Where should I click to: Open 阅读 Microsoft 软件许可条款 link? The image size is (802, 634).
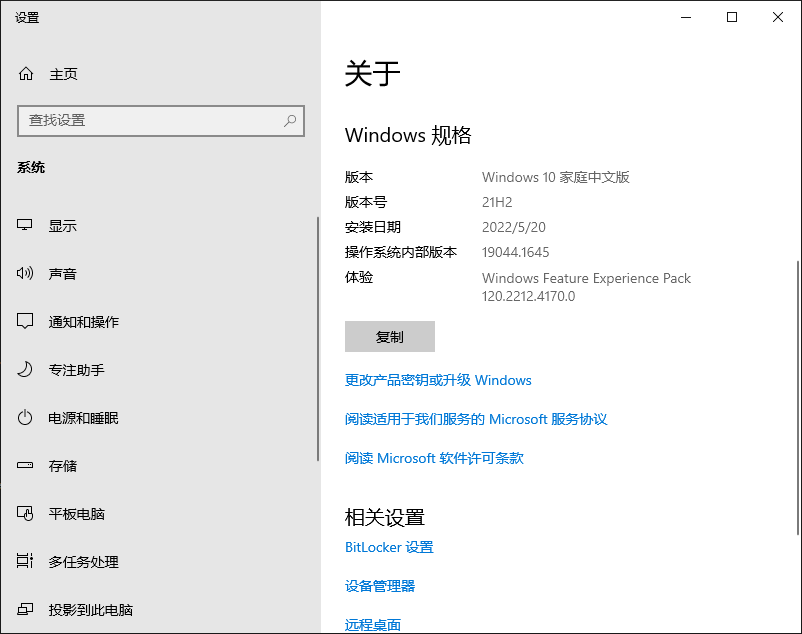coord(434,458)
